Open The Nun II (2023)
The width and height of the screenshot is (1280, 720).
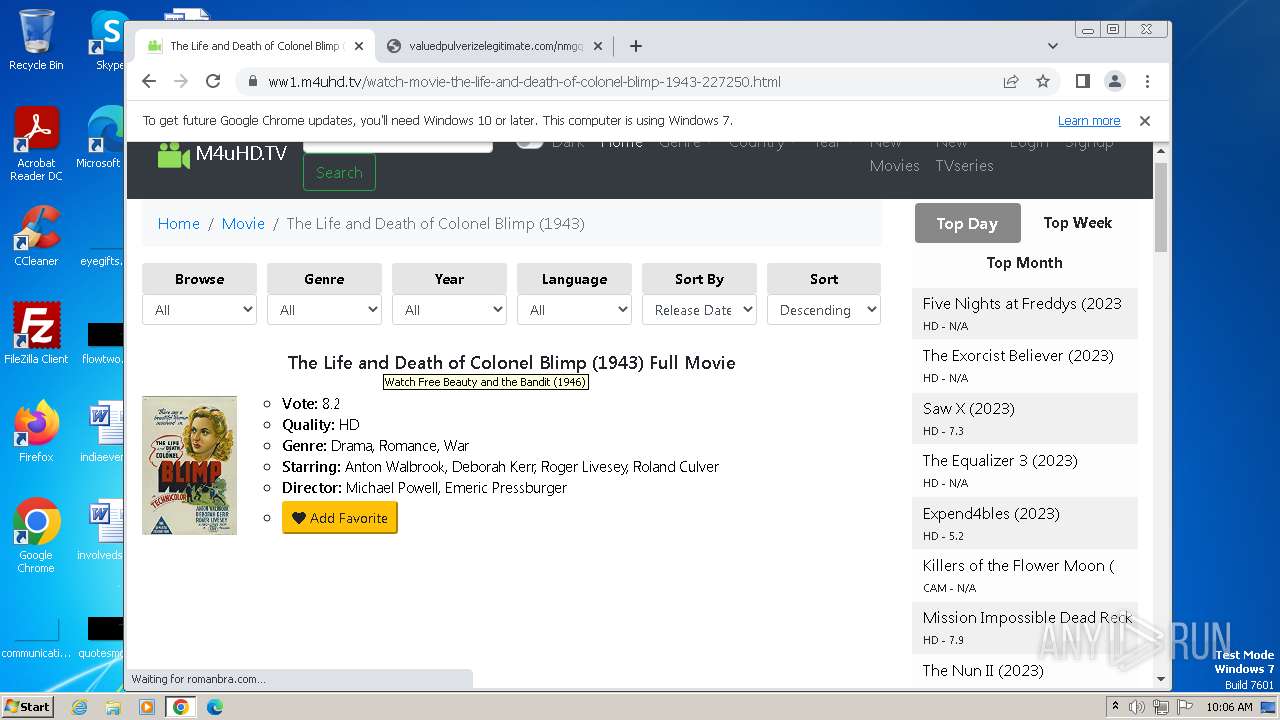point(983,670)
